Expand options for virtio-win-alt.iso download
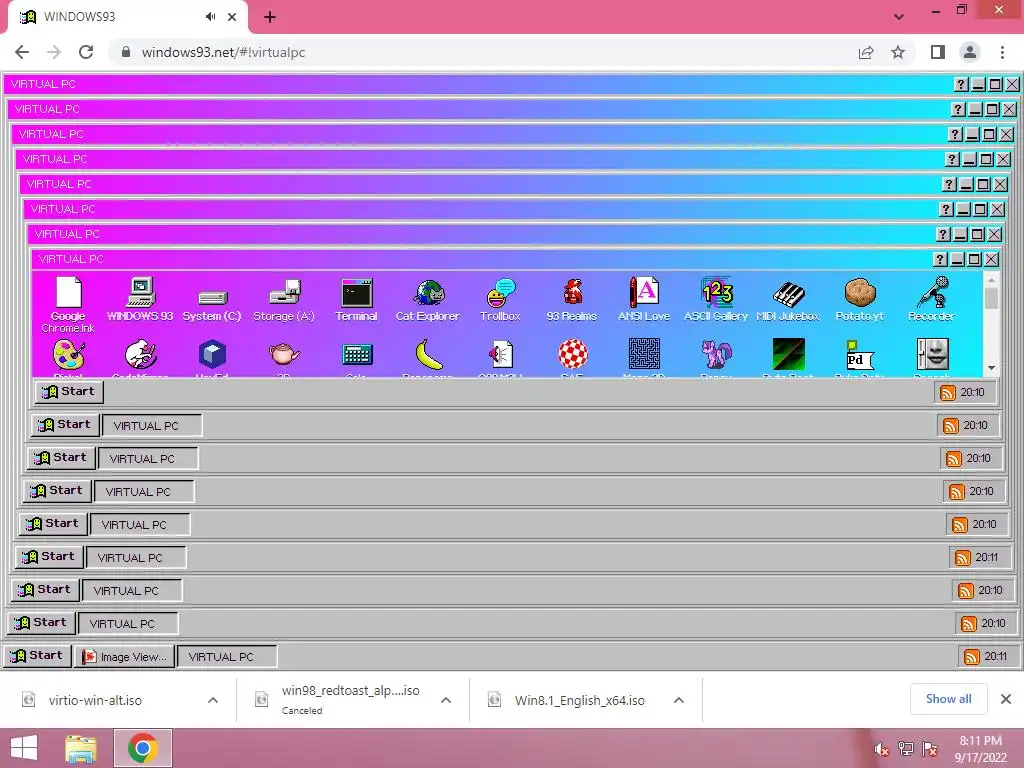The image size is (1024, 768). pos(213,700)
